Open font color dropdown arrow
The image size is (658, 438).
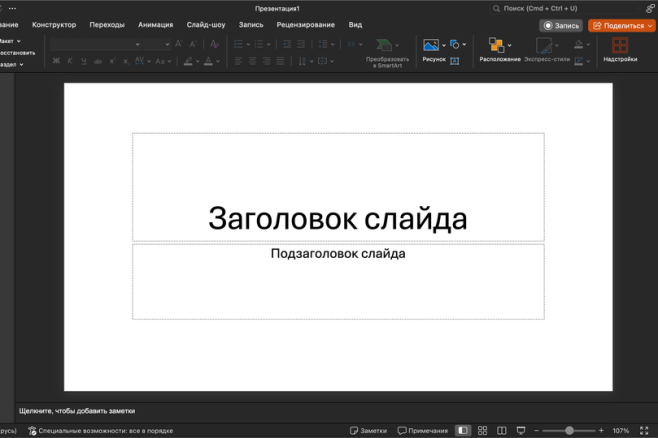tap(218, 62)
